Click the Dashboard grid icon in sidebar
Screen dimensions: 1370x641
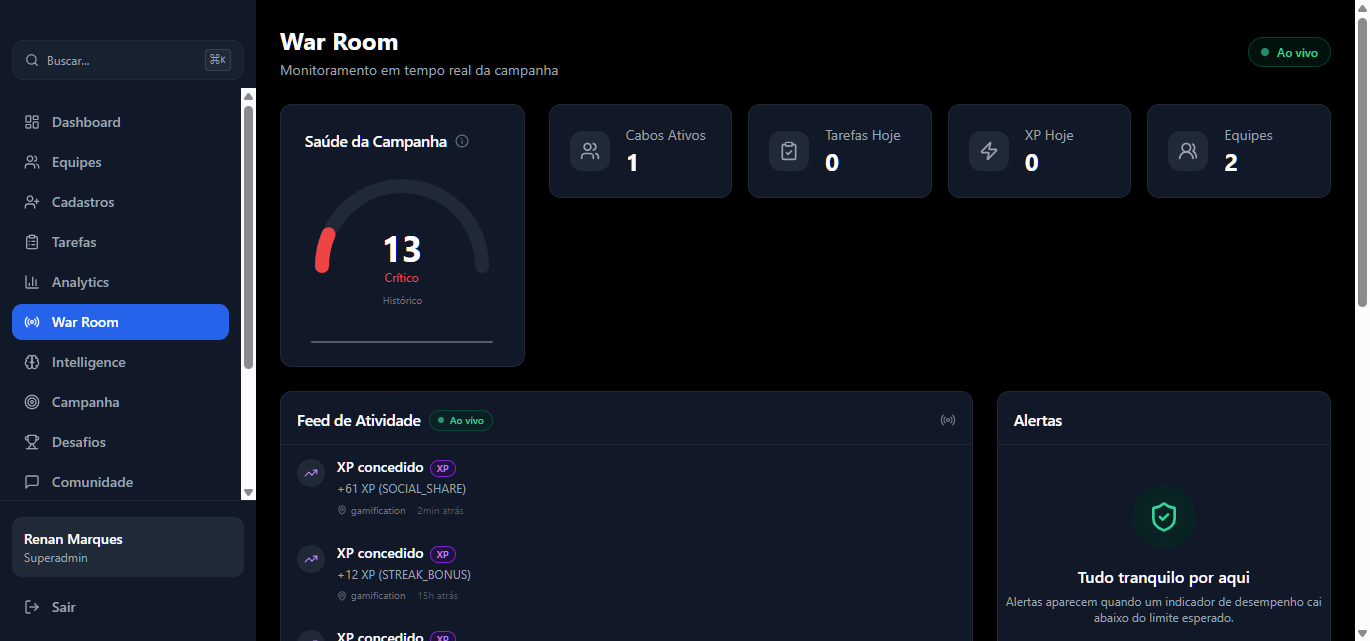32,122
